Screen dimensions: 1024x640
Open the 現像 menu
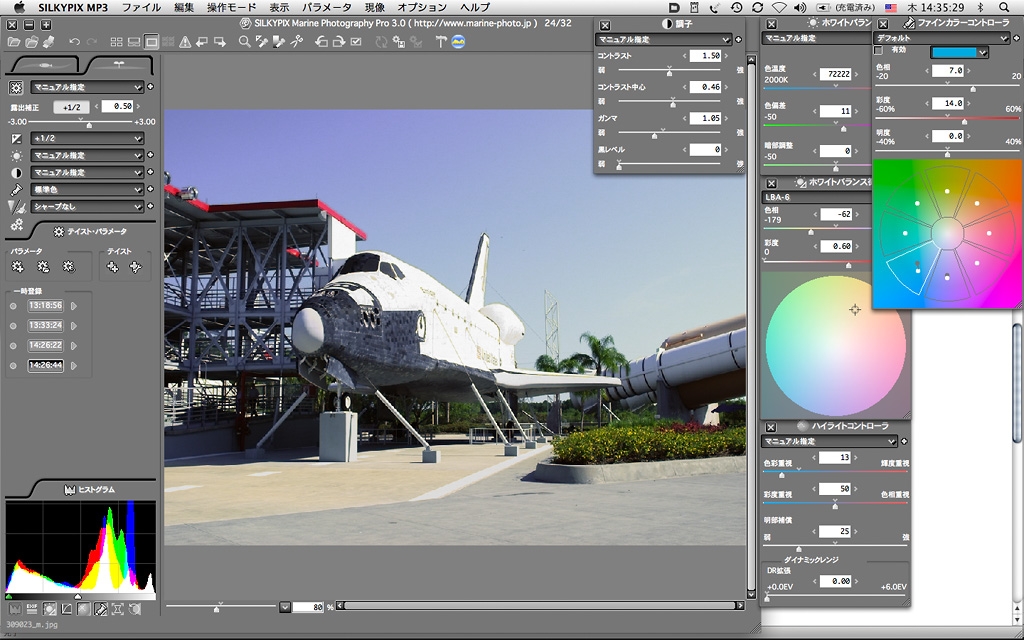point(374,7)
